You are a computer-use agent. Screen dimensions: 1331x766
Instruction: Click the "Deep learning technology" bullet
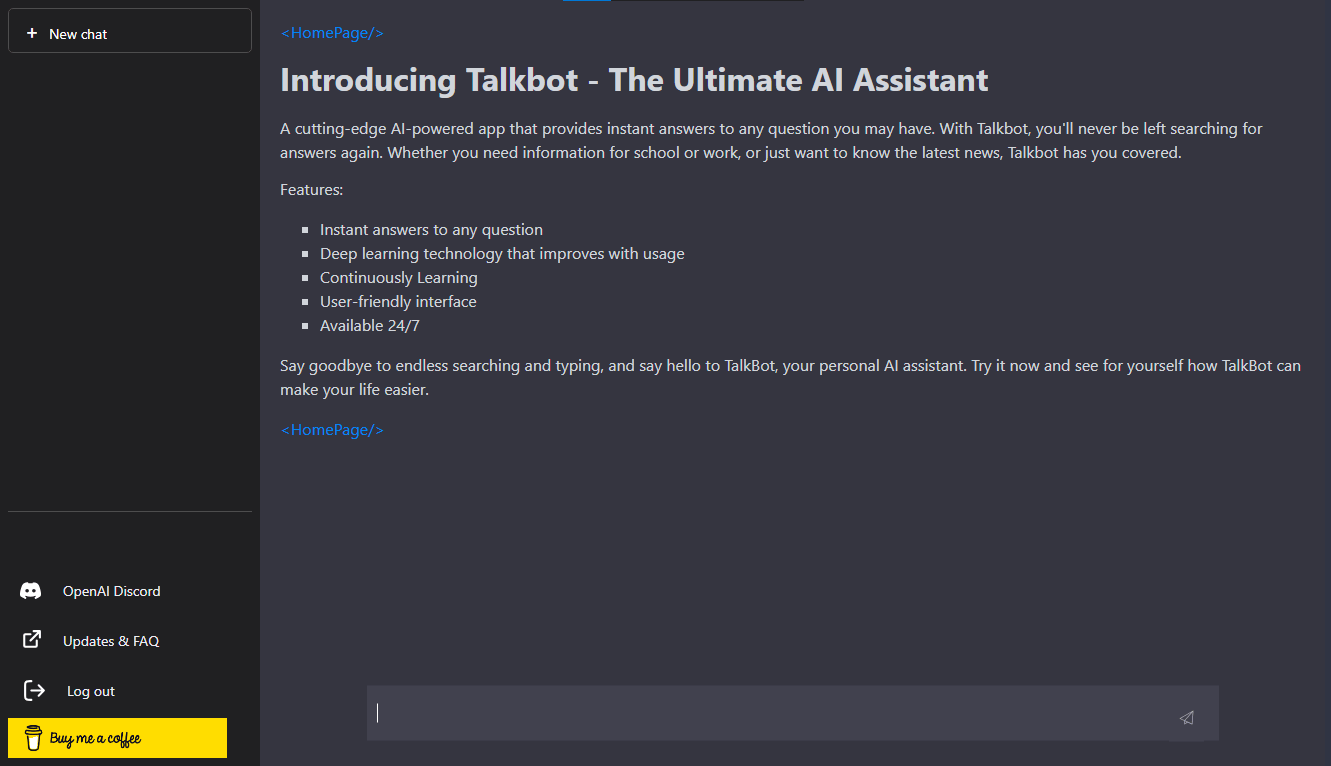(x=502, y=254)
